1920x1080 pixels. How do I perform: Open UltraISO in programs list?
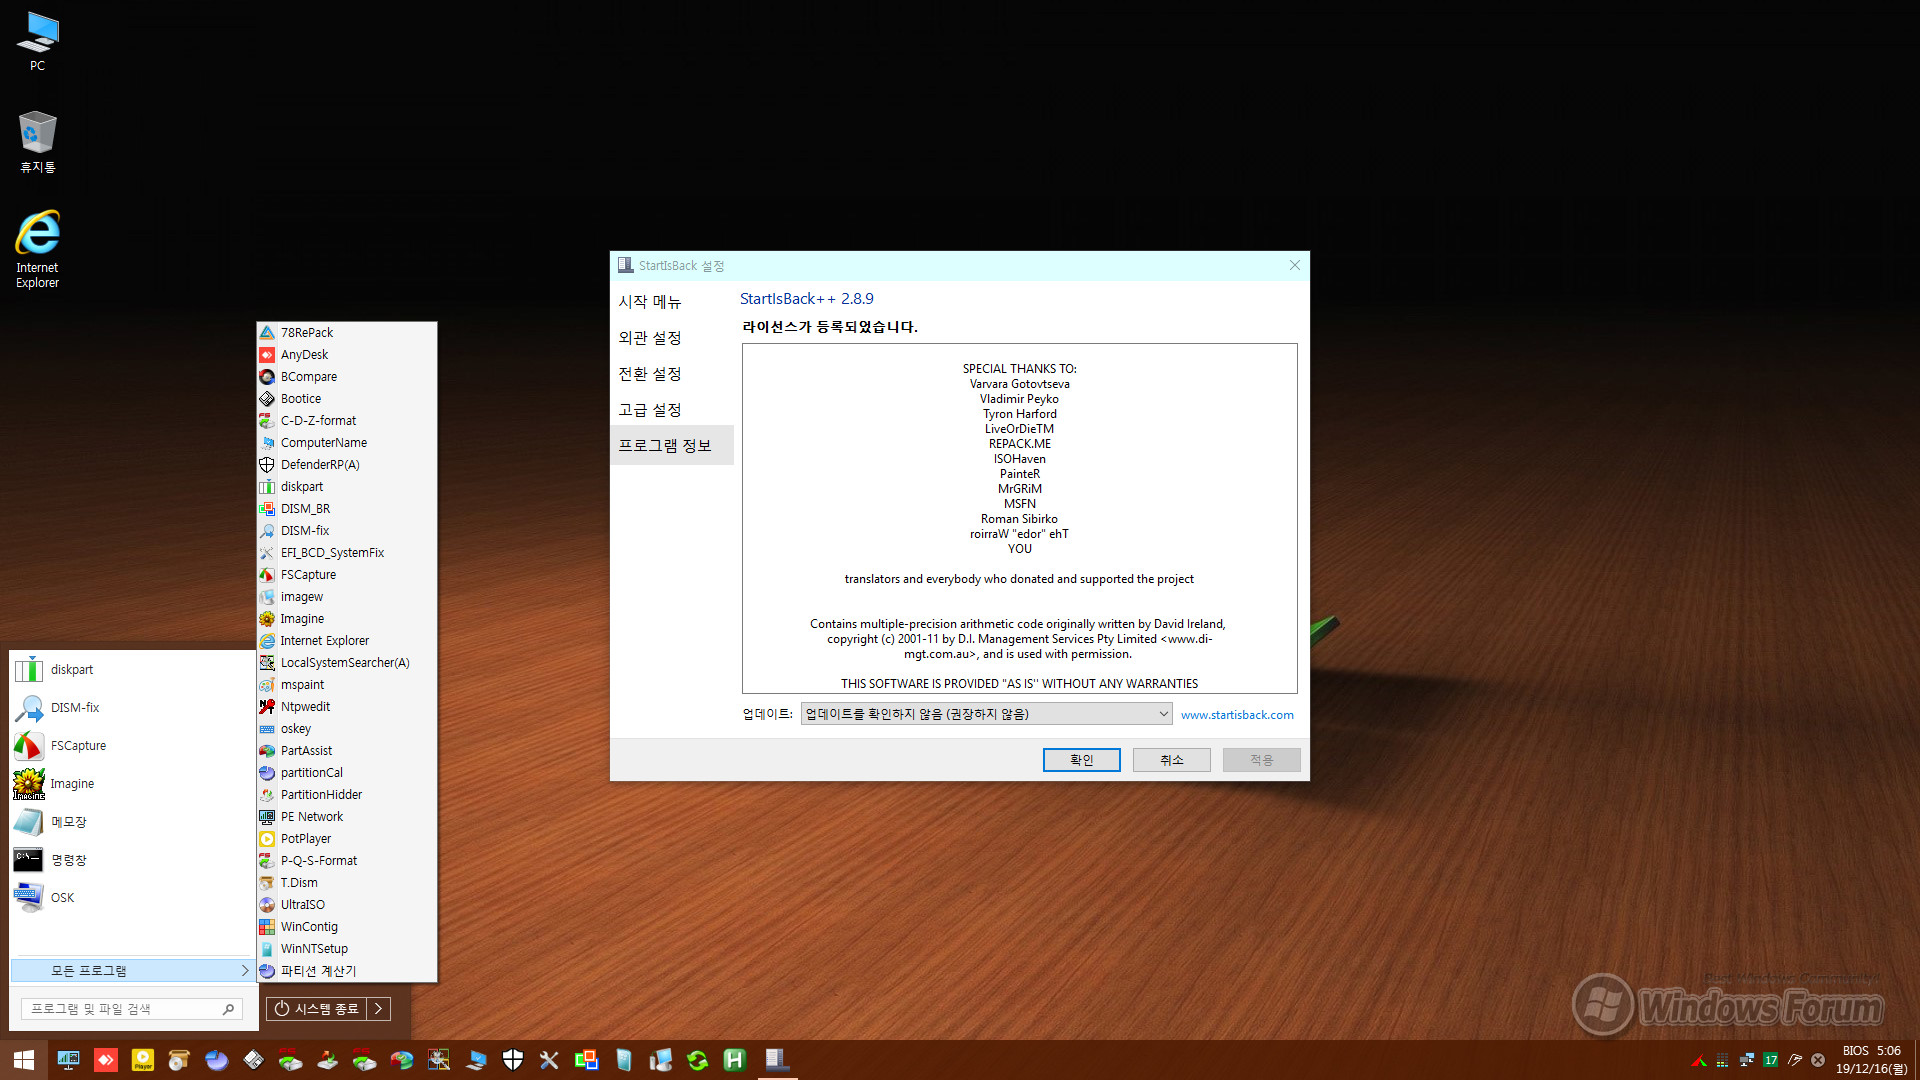point(346,905)
